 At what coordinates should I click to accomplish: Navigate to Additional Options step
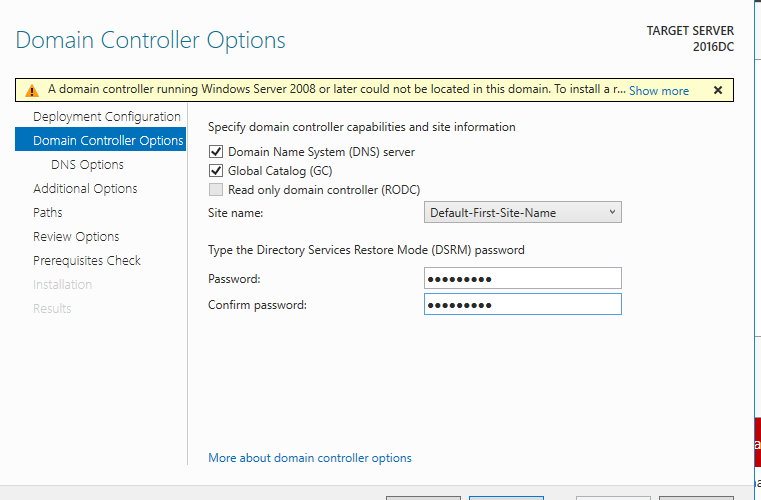pos(85,189)
